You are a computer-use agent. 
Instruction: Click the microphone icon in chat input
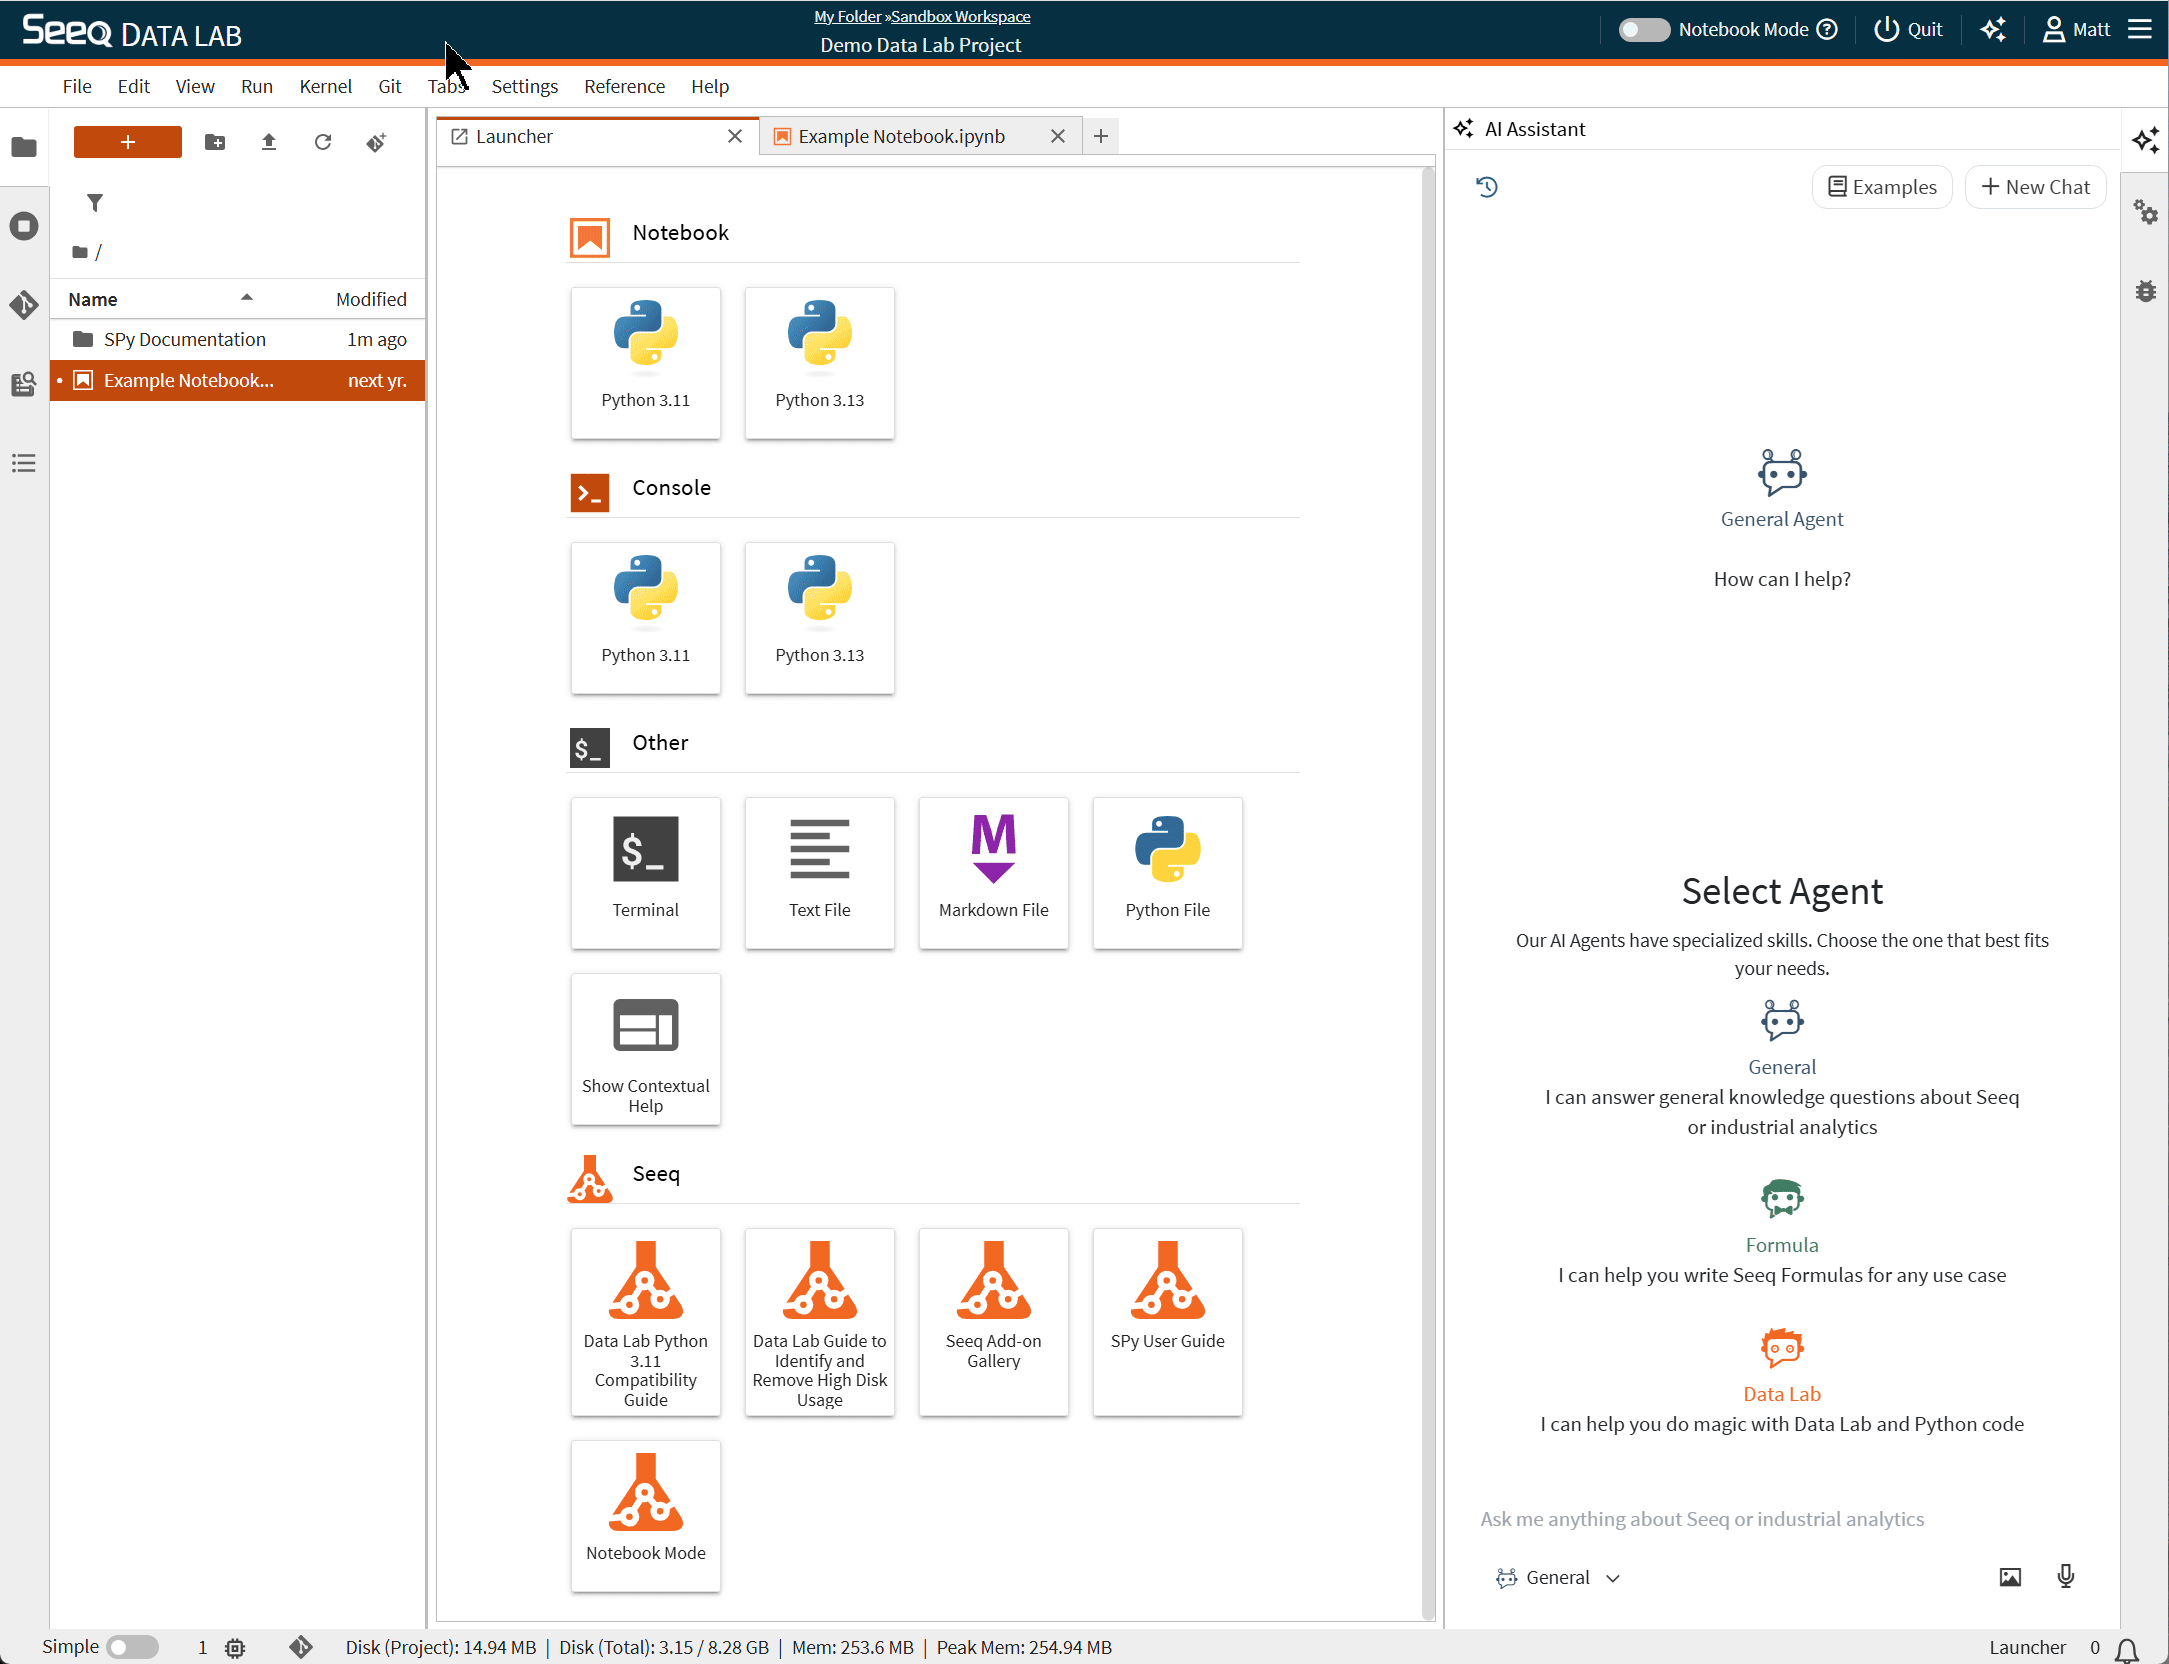[2065, 1577]
